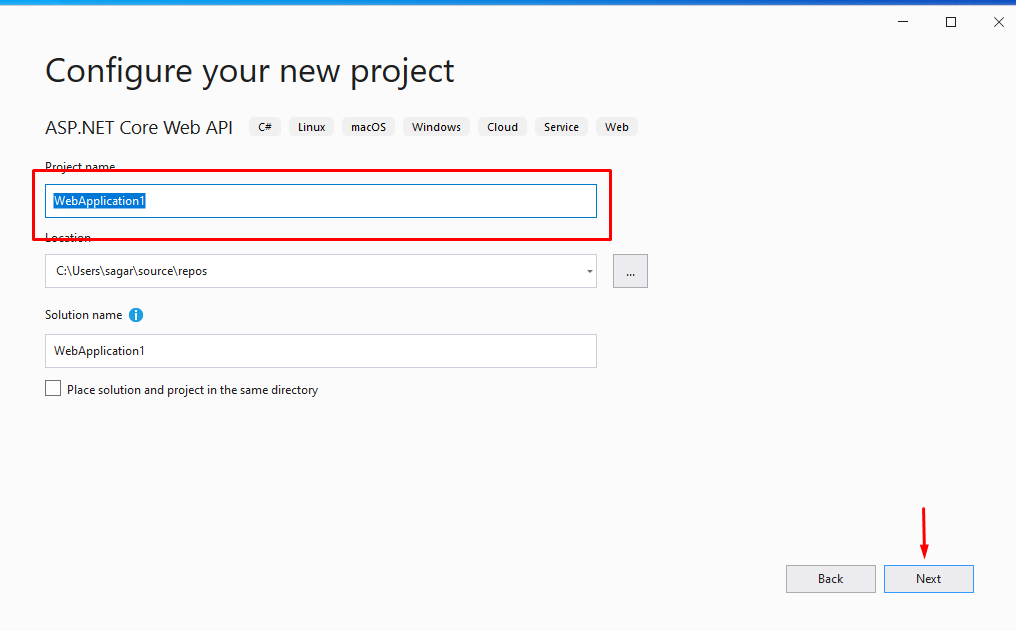This screenshot has width=1016, height=631.
Task: Click inside the Project name field
Action: click(320, 200)
